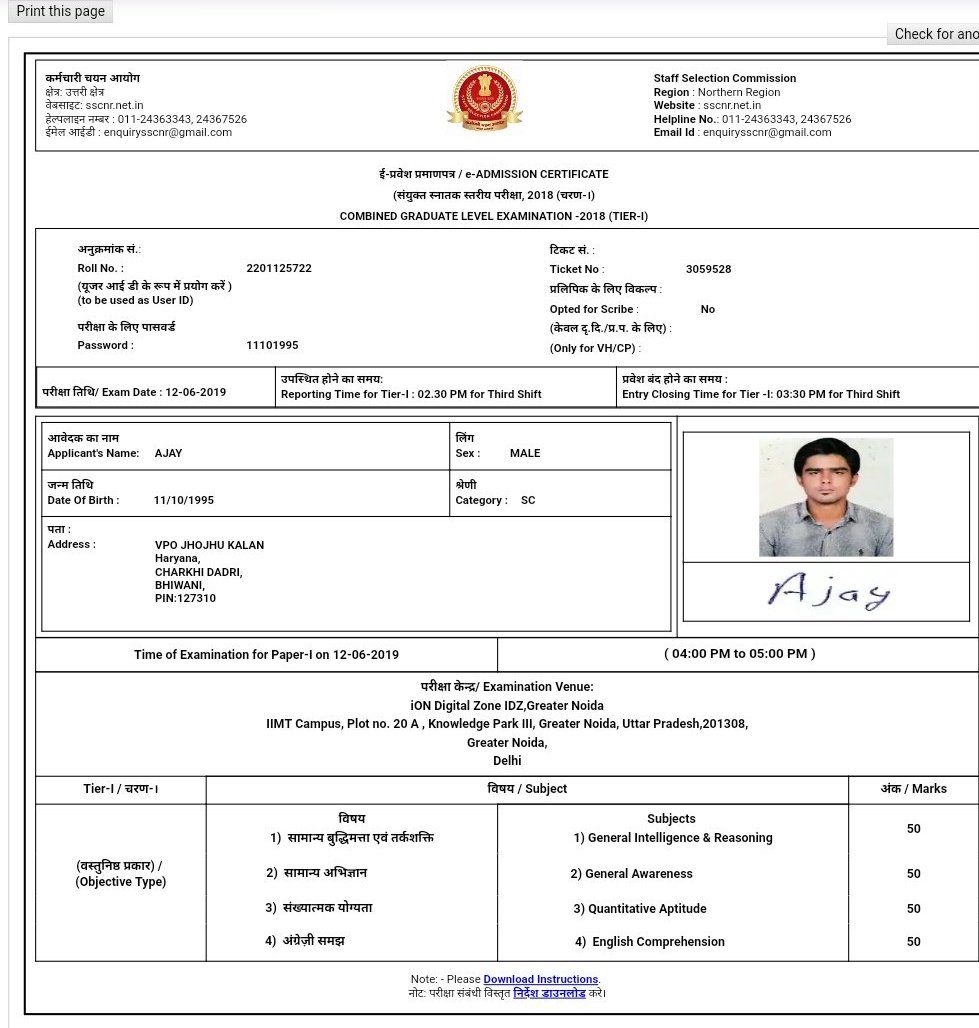Click the Hindi title कर्मचारी चयन आयोग
The width and height of the screenshot is (979, 1028).
click(x=92, y=77)
